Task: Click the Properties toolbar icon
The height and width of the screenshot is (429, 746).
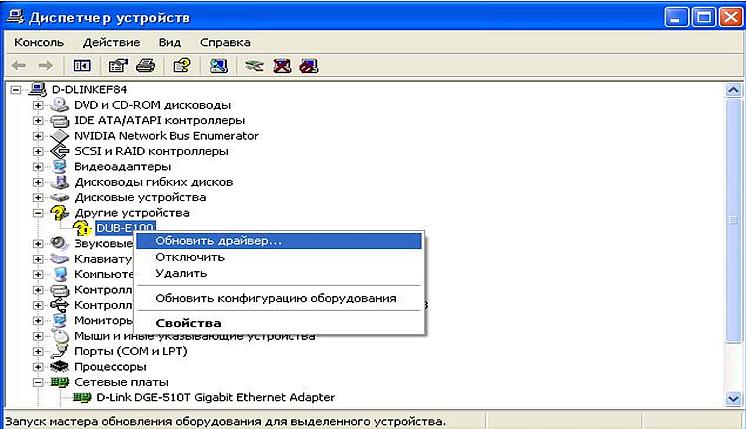Action: point(118,66)
